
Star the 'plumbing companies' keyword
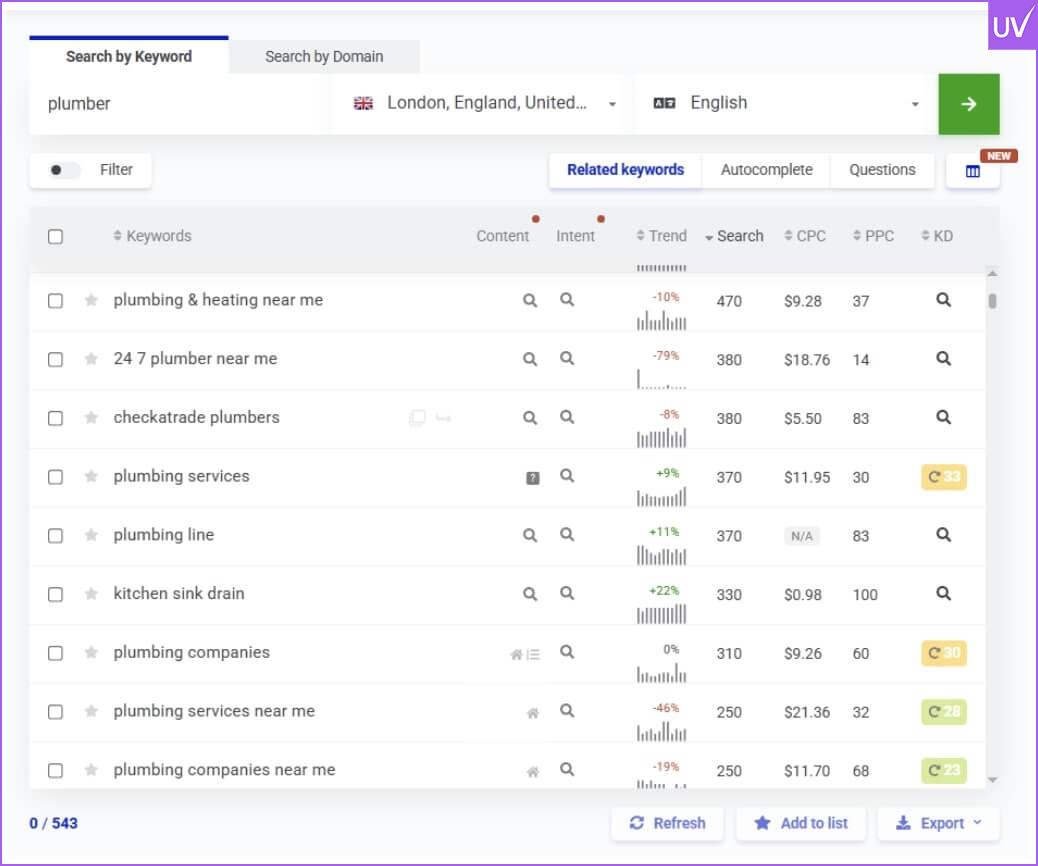tap(91, 653)
